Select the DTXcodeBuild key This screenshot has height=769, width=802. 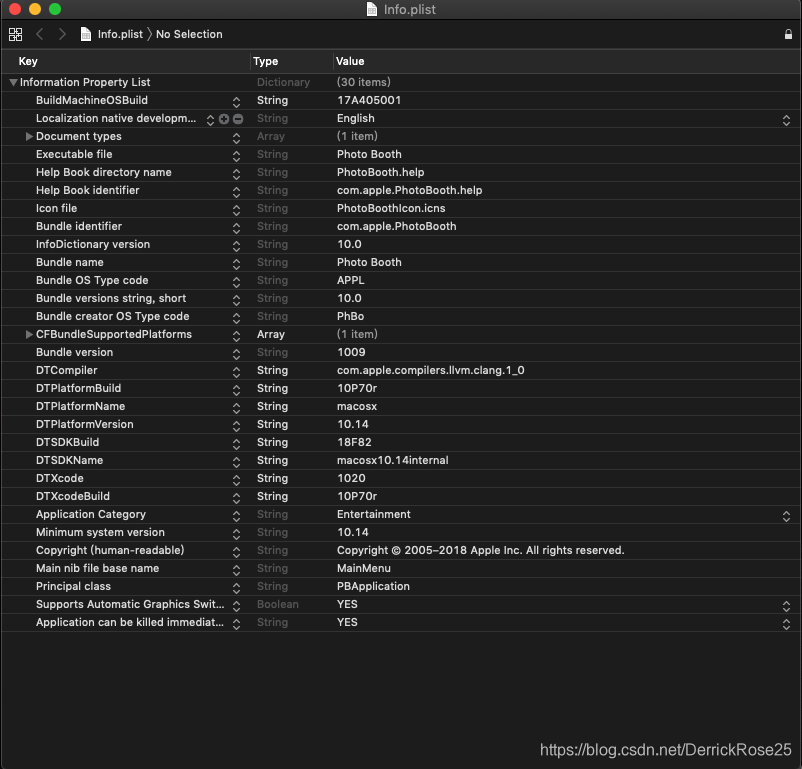click(73, 496)
